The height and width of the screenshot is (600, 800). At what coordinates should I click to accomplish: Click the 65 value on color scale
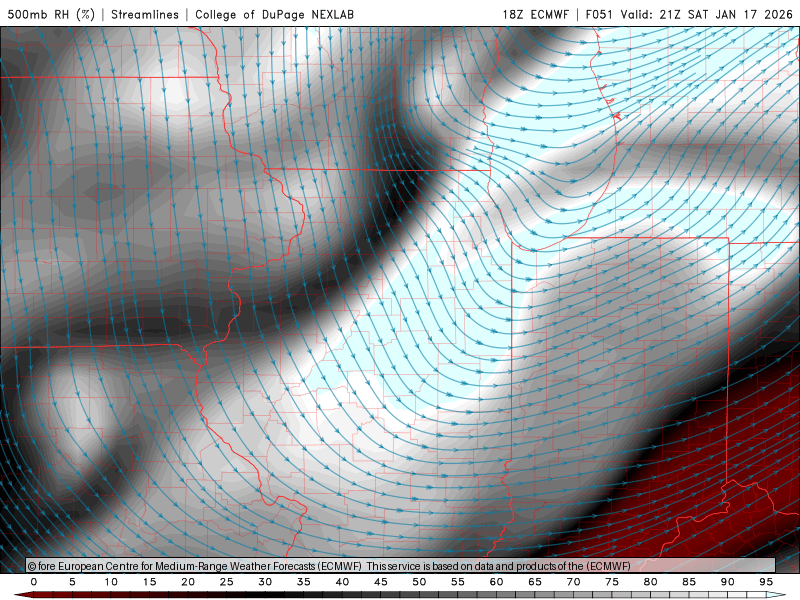[x=535, y=582]
